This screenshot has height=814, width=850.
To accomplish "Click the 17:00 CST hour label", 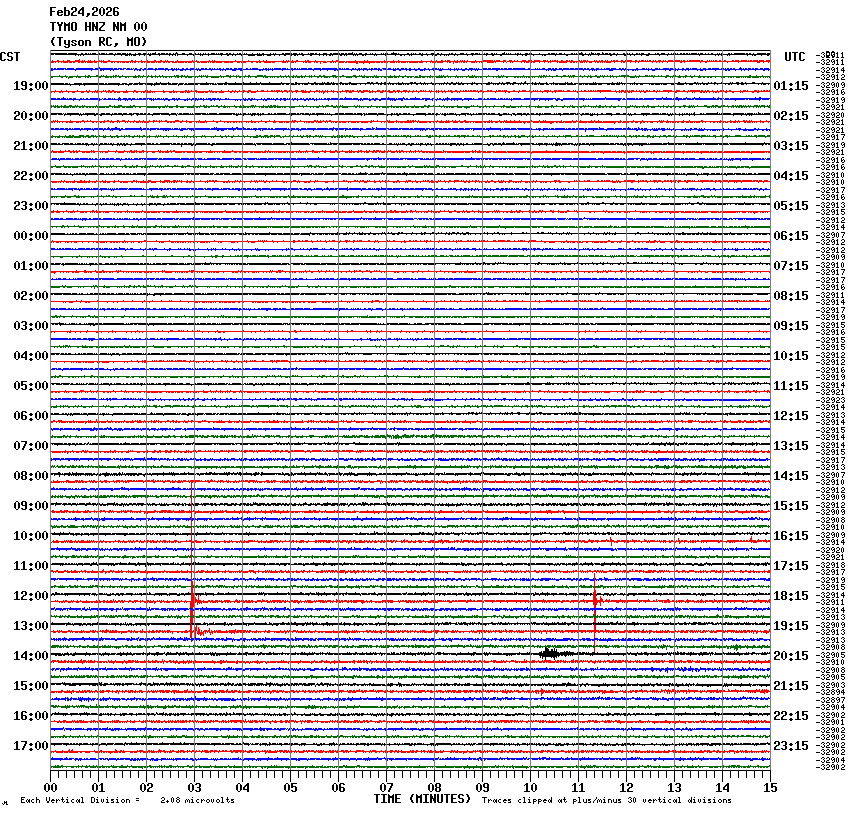I will (31, 746).
